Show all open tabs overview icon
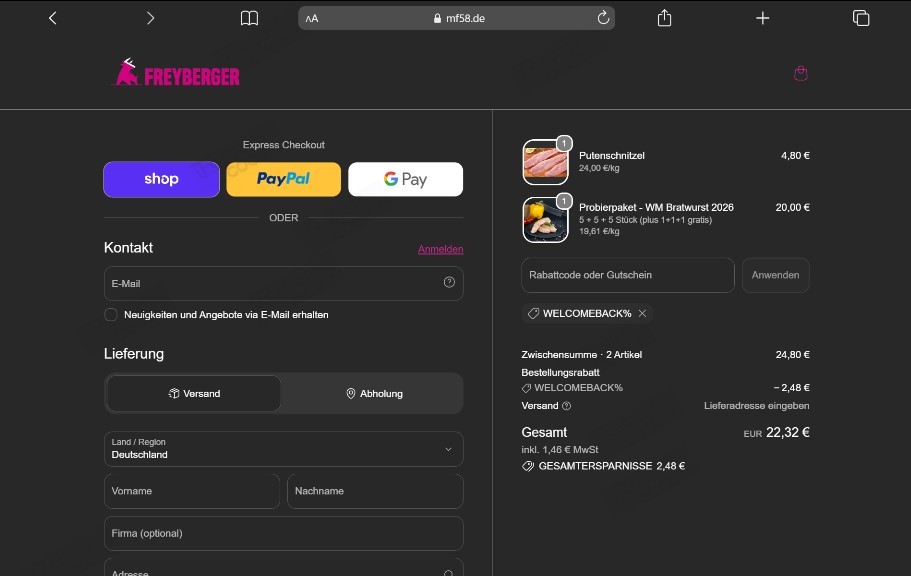911x576 pixels. 860,18
